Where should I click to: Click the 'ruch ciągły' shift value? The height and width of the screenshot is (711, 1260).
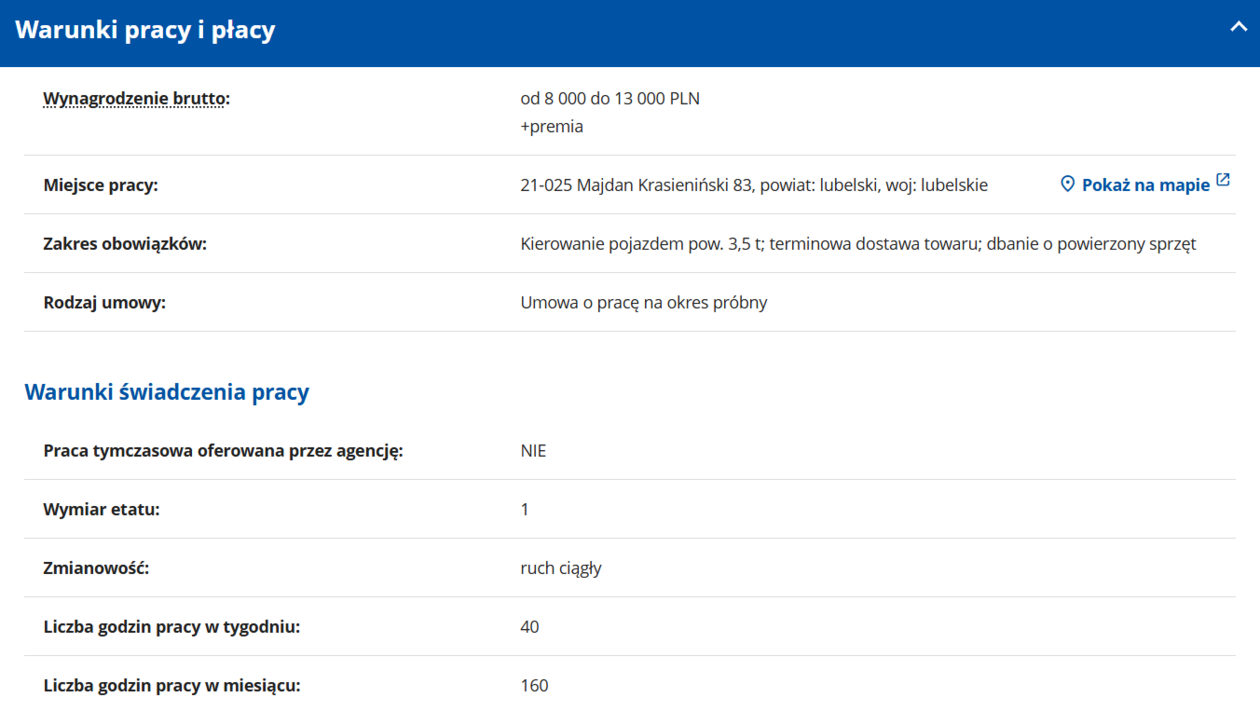coord(561,568)
